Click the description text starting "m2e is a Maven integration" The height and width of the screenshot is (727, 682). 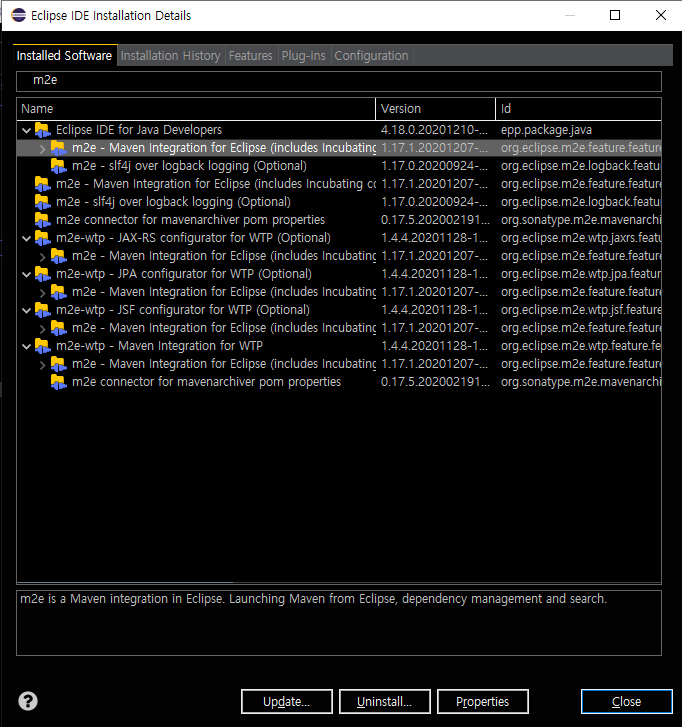pos(313,599)
